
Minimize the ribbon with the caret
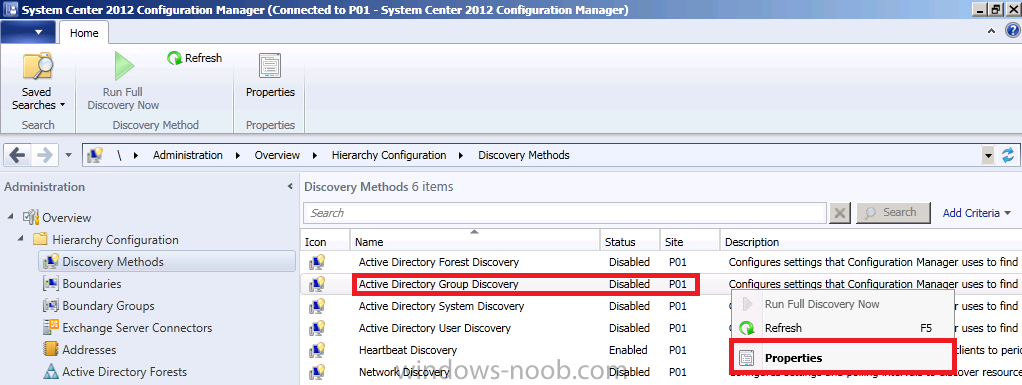click(991, 31)
